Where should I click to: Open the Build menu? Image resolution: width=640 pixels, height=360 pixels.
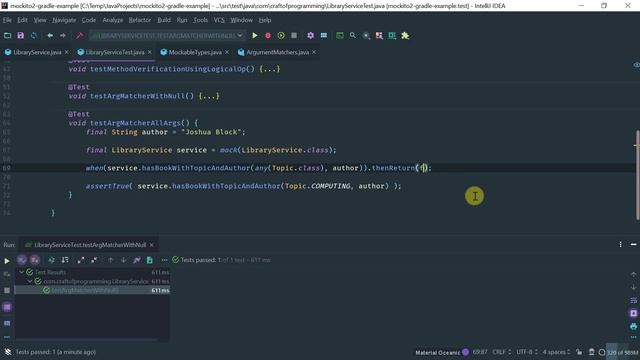click(x=164, y=20)
